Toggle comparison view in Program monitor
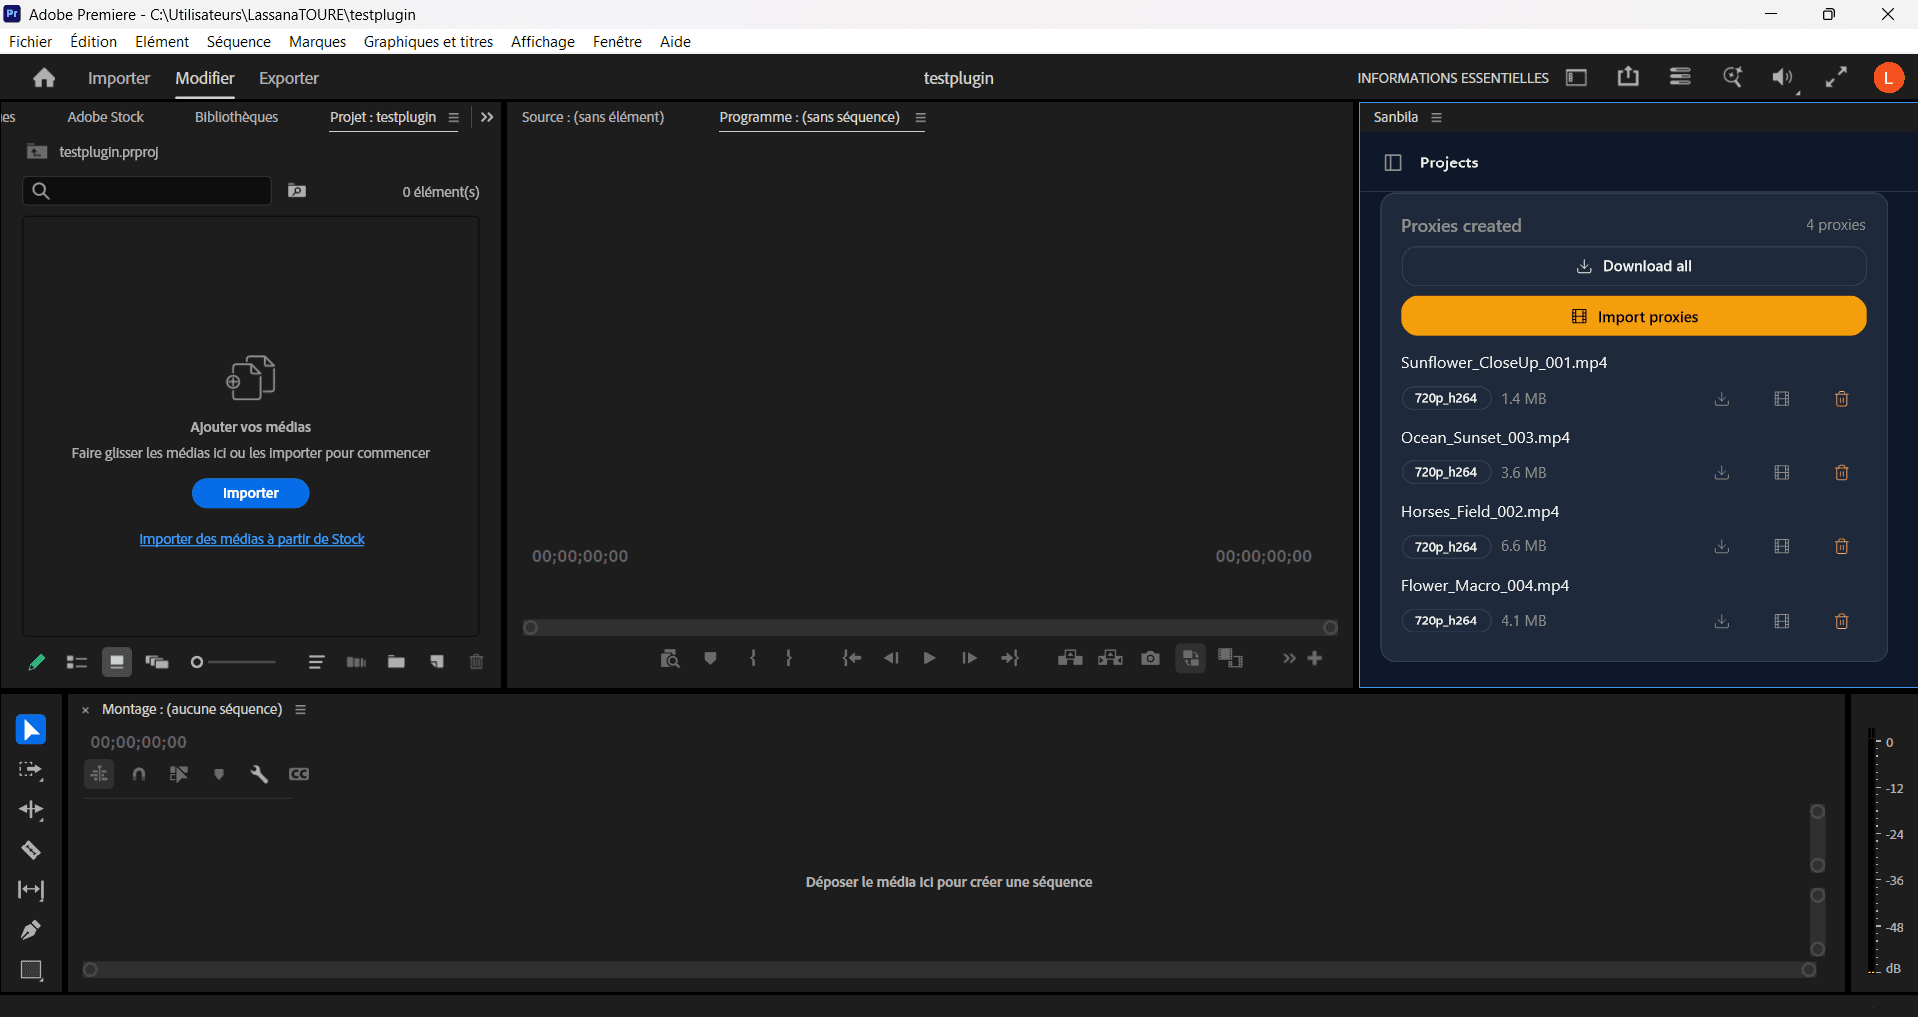Screen dimensions: 1918x1017 (x=1231, y=658)
